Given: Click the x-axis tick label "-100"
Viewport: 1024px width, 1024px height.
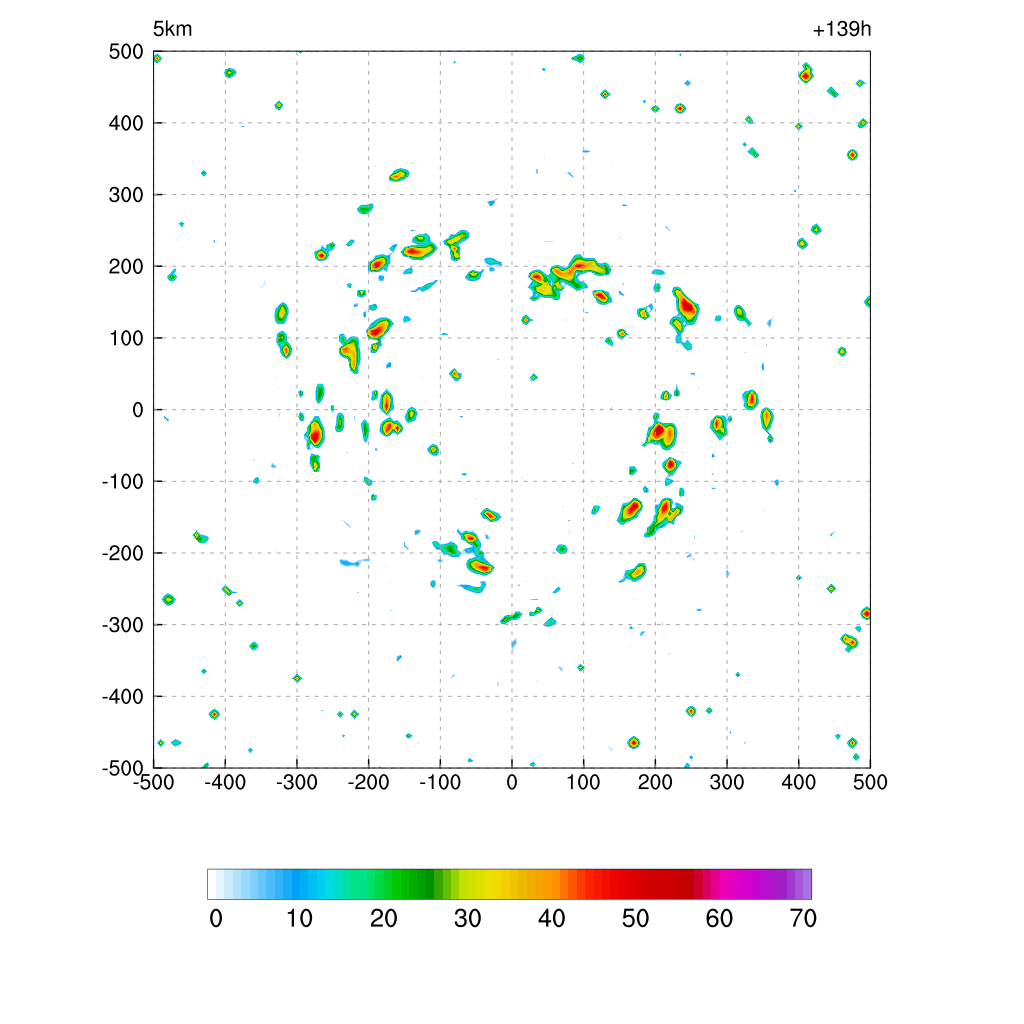Looking at the screenshot, I should coord(441,782).
